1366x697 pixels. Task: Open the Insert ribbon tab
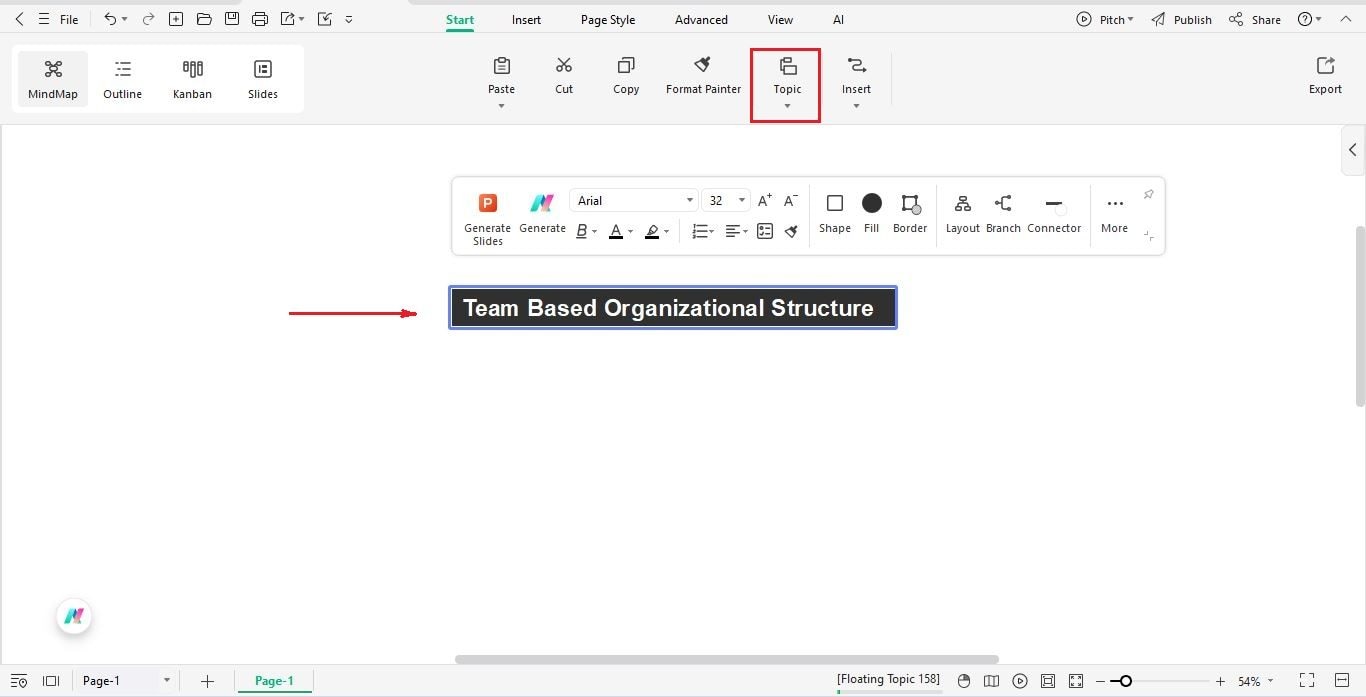coord(526,19)
